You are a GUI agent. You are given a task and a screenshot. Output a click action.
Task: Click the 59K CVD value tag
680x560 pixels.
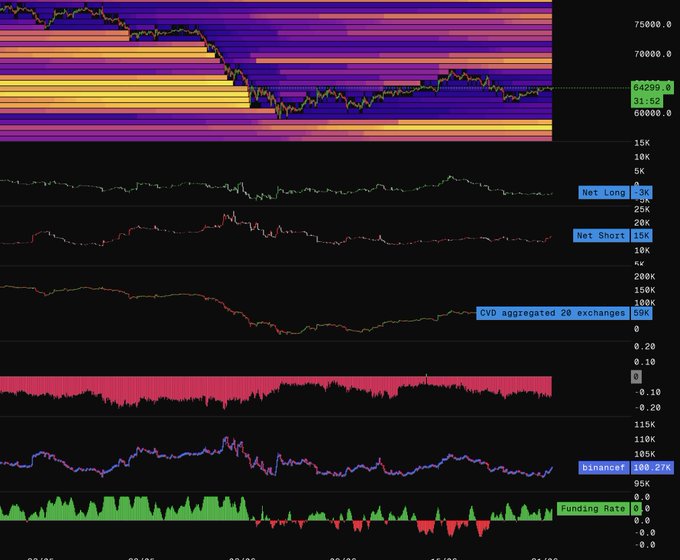[x=641, y=313]
